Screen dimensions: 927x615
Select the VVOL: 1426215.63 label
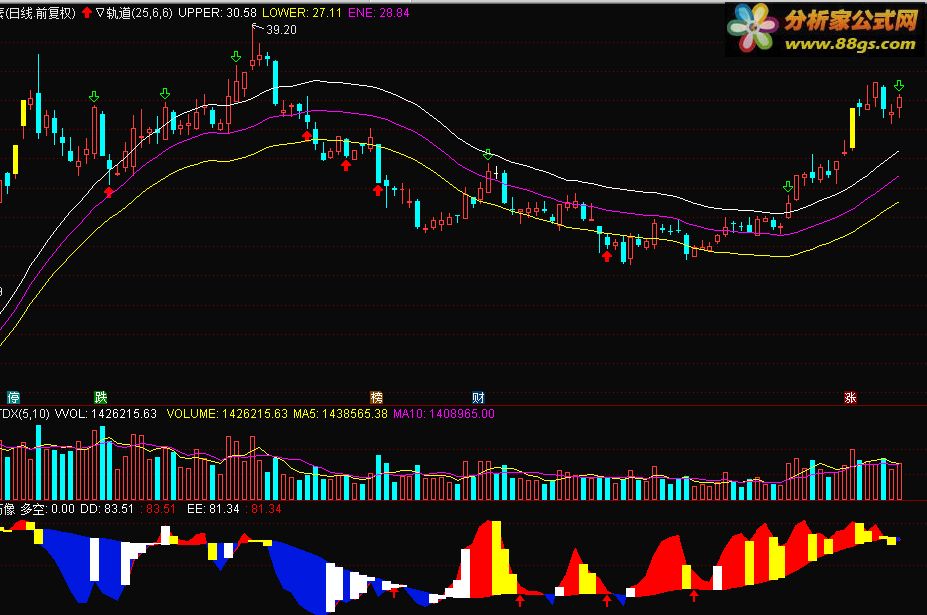tap(106, 414)
